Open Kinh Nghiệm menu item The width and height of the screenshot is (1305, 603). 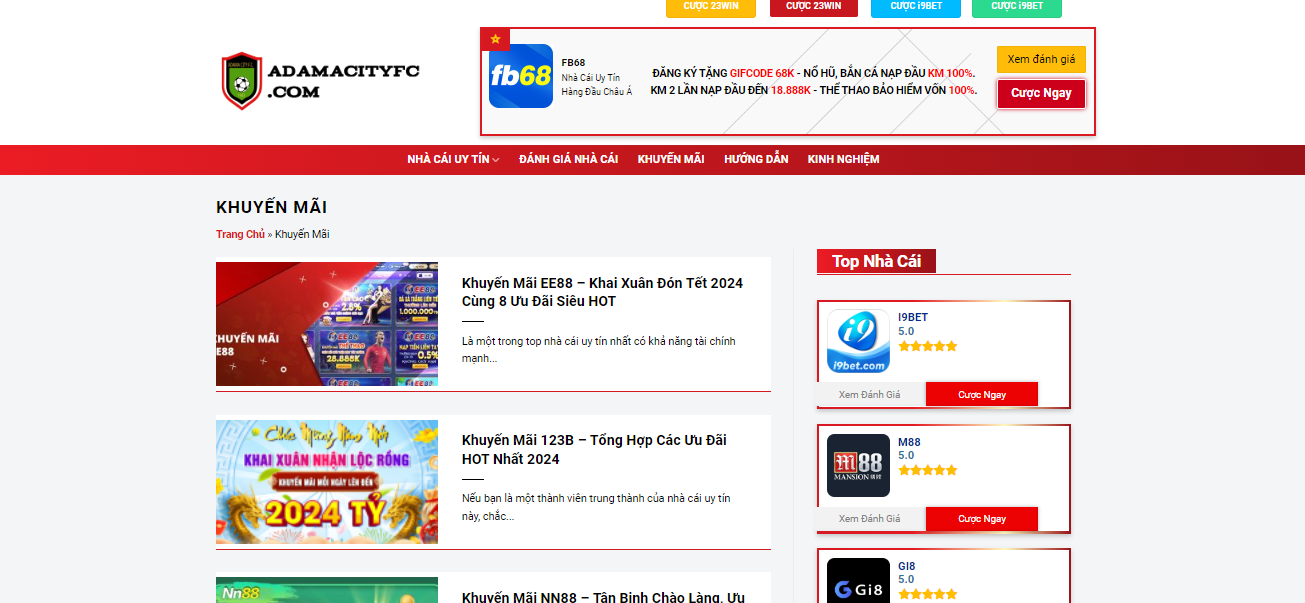(x=843, y=160)
